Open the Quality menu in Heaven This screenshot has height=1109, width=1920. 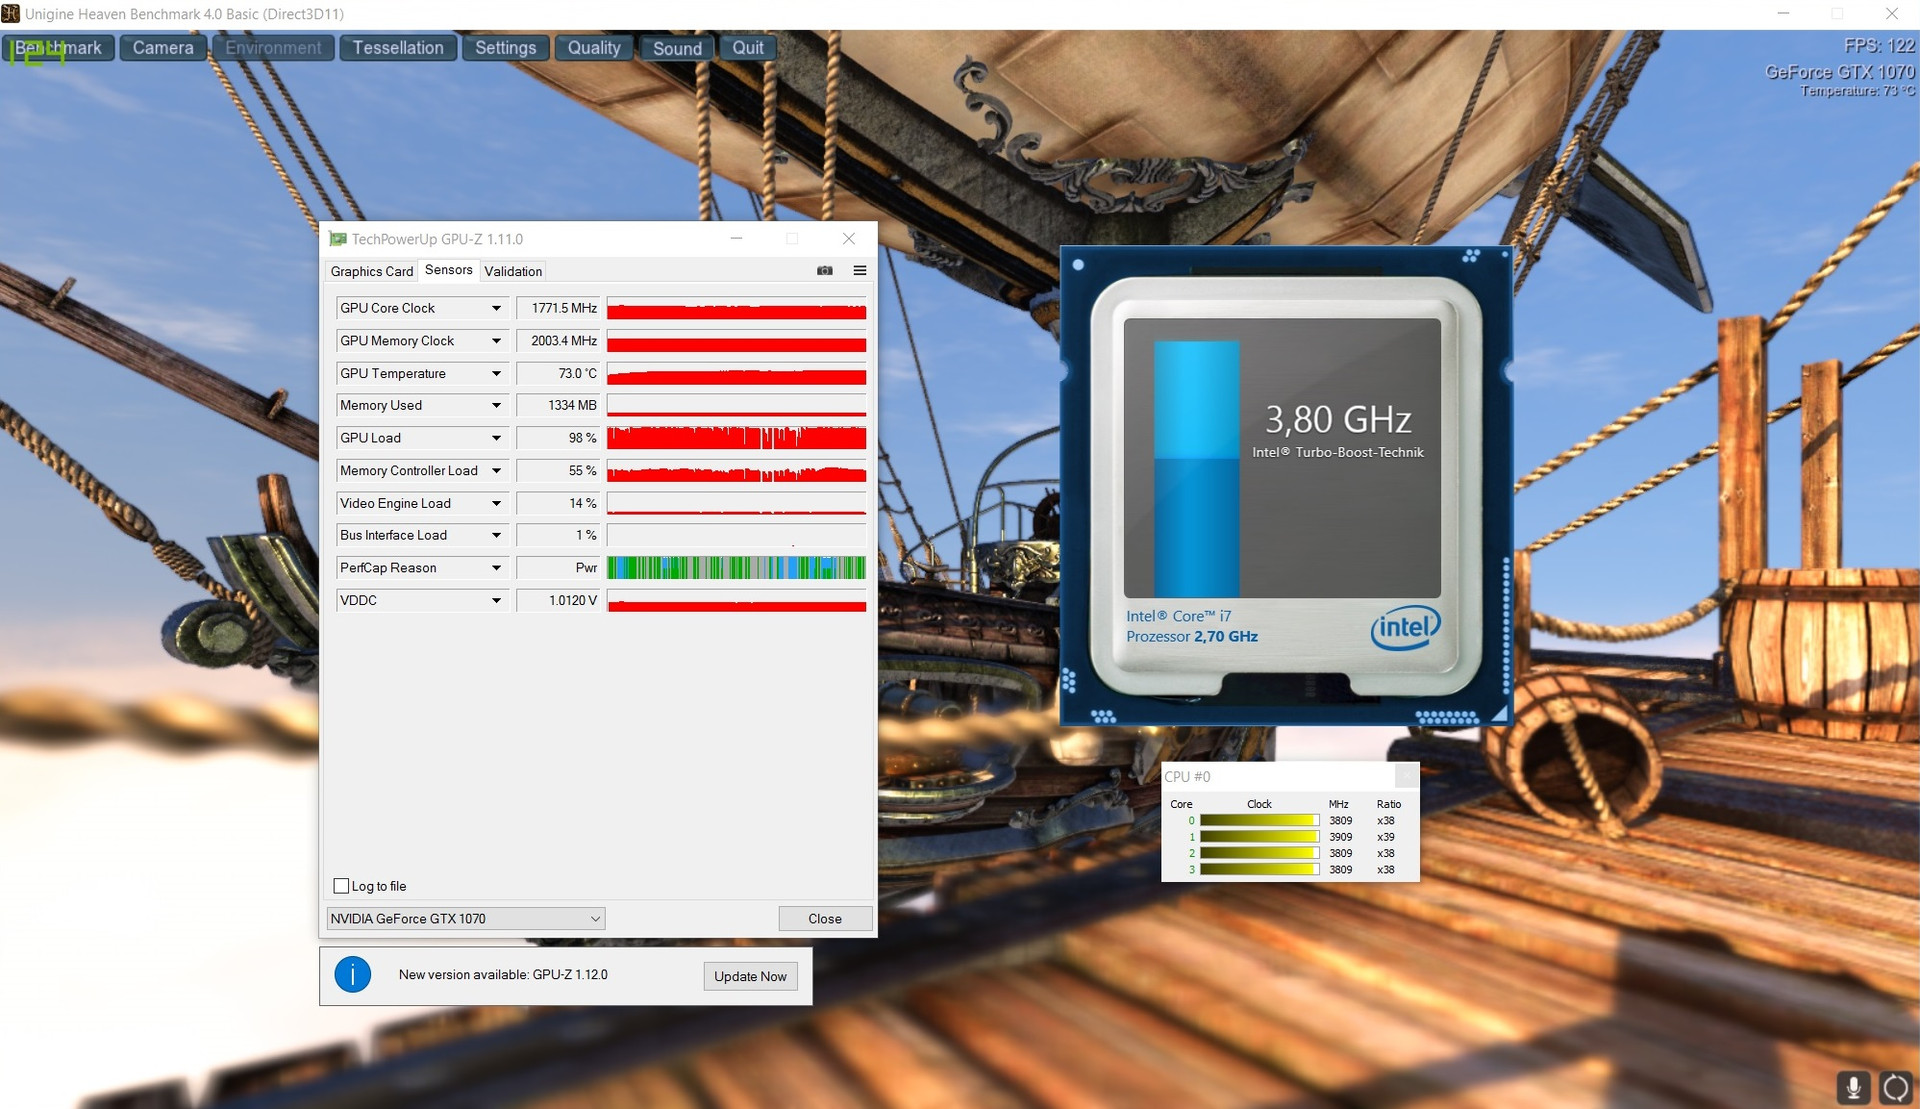(594, 48)
